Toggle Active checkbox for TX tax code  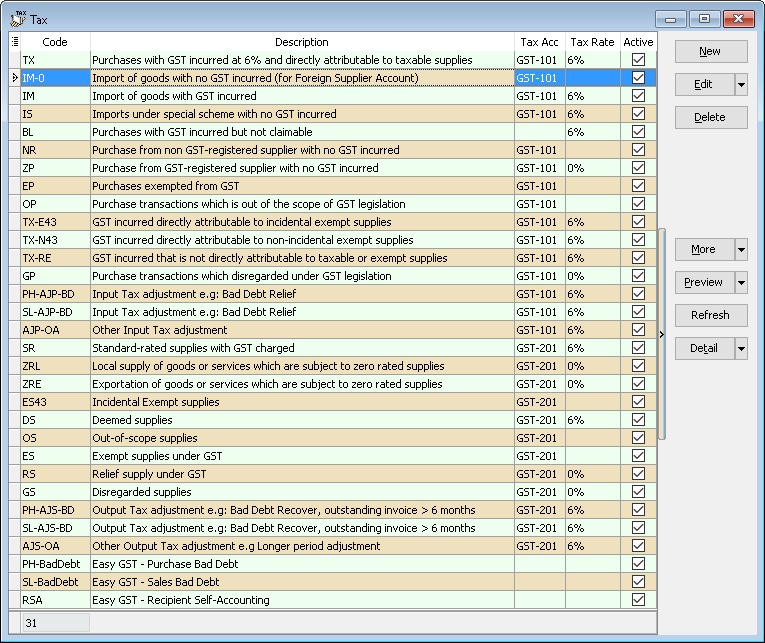click(x=638, y=60)
